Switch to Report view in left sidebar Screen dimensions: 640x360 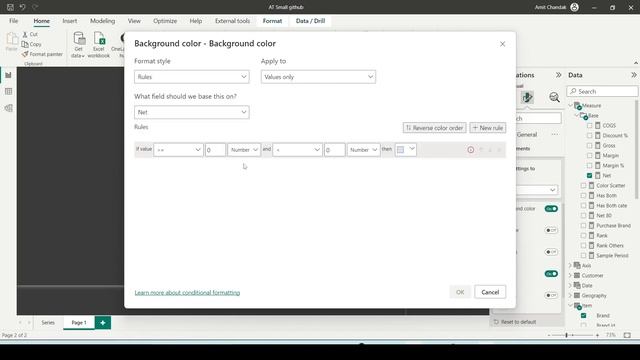(x=8, y=75)
